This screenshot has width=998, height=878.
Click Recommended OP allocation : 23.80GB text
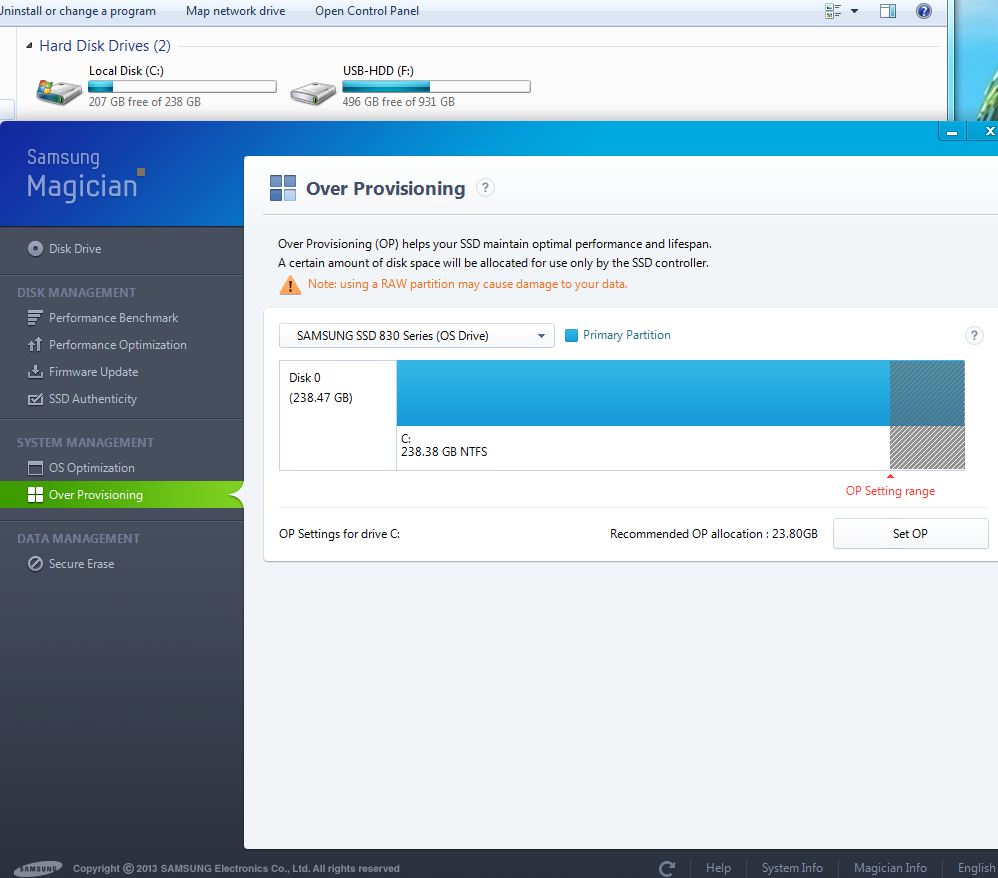click(713, 534)
